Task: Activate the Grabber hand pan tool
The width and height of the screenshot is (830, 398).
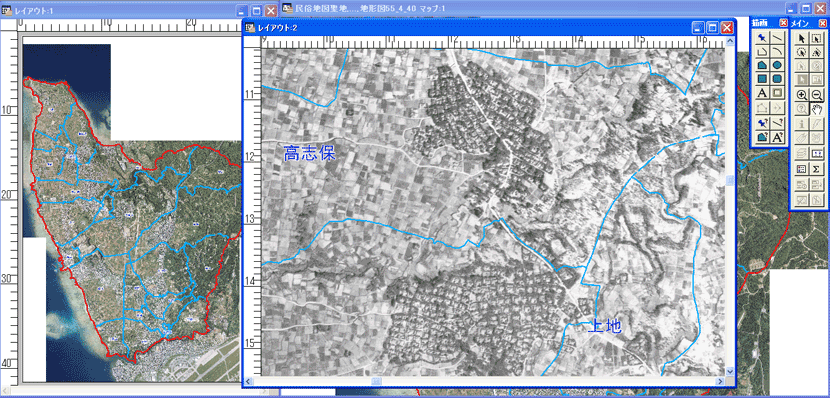Action: pyautogui.click(x=816, y=109)
